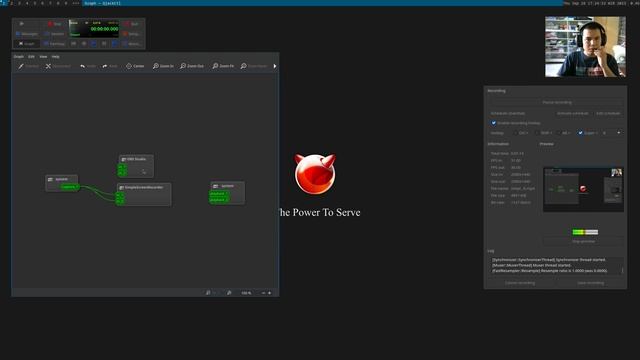Click the left magnifier icon in the Graph status bar
This screenshot has height=360, width=640.
[208, 293]
